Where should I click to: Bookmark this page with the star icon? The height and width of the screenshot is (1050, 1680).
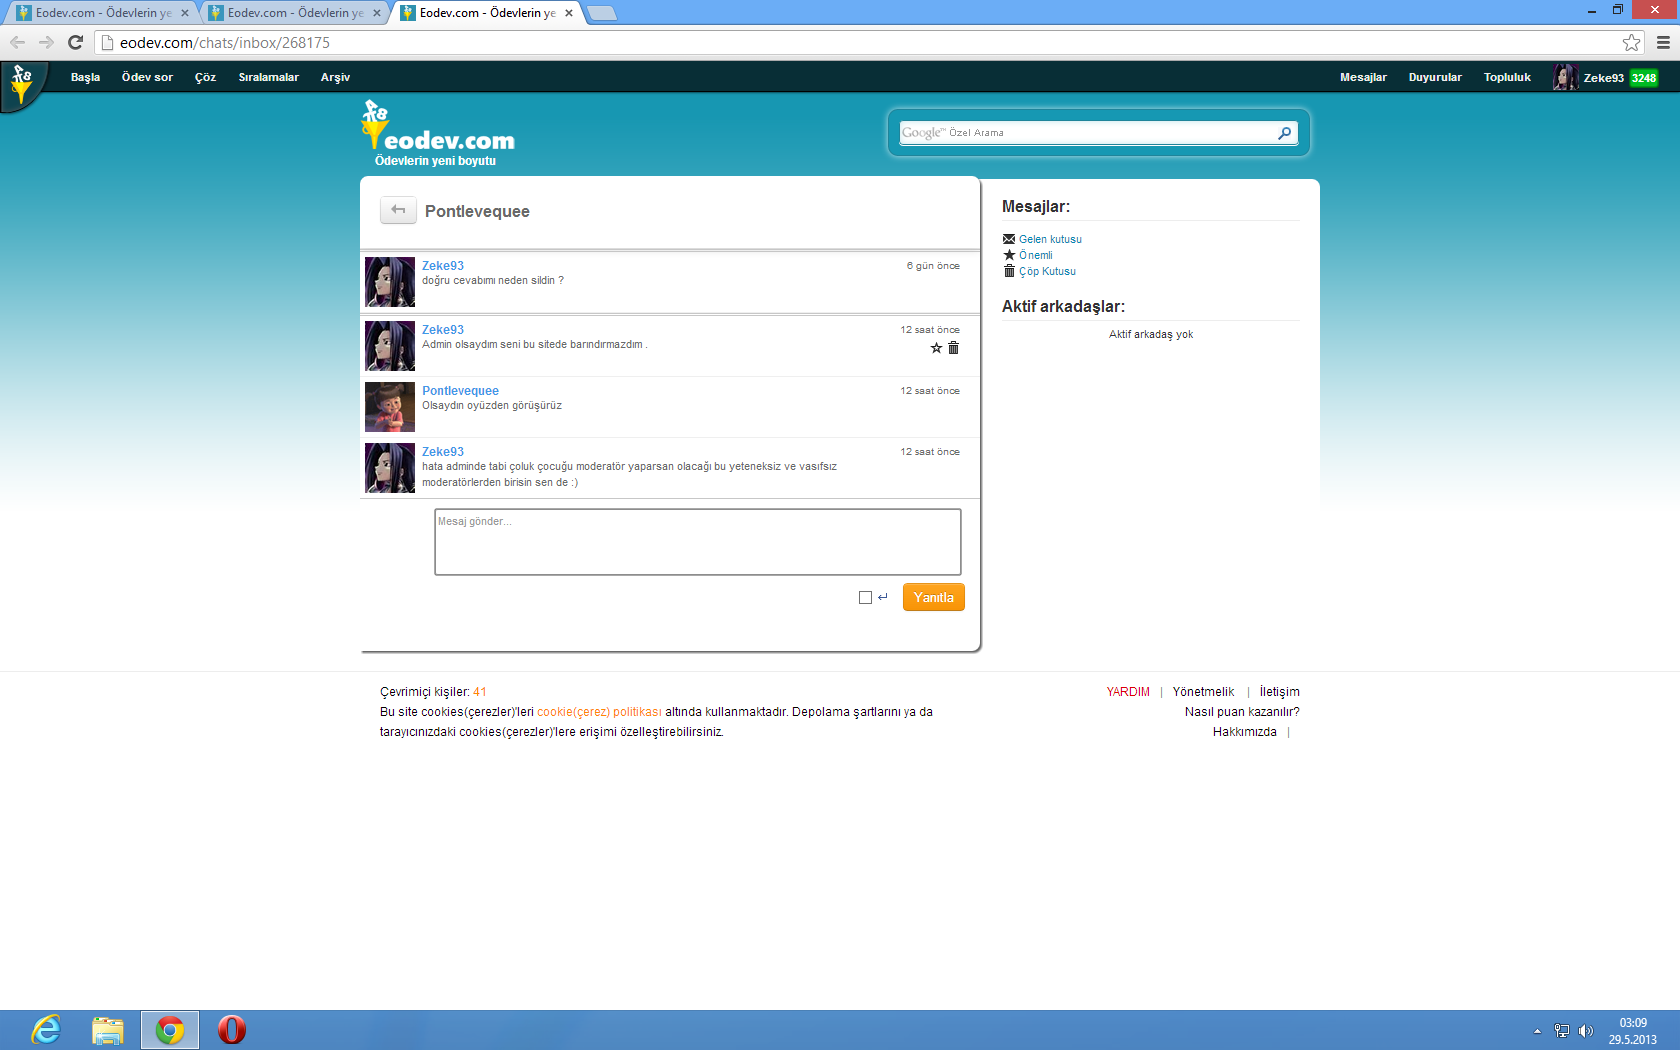click(x=1632, y=42)
